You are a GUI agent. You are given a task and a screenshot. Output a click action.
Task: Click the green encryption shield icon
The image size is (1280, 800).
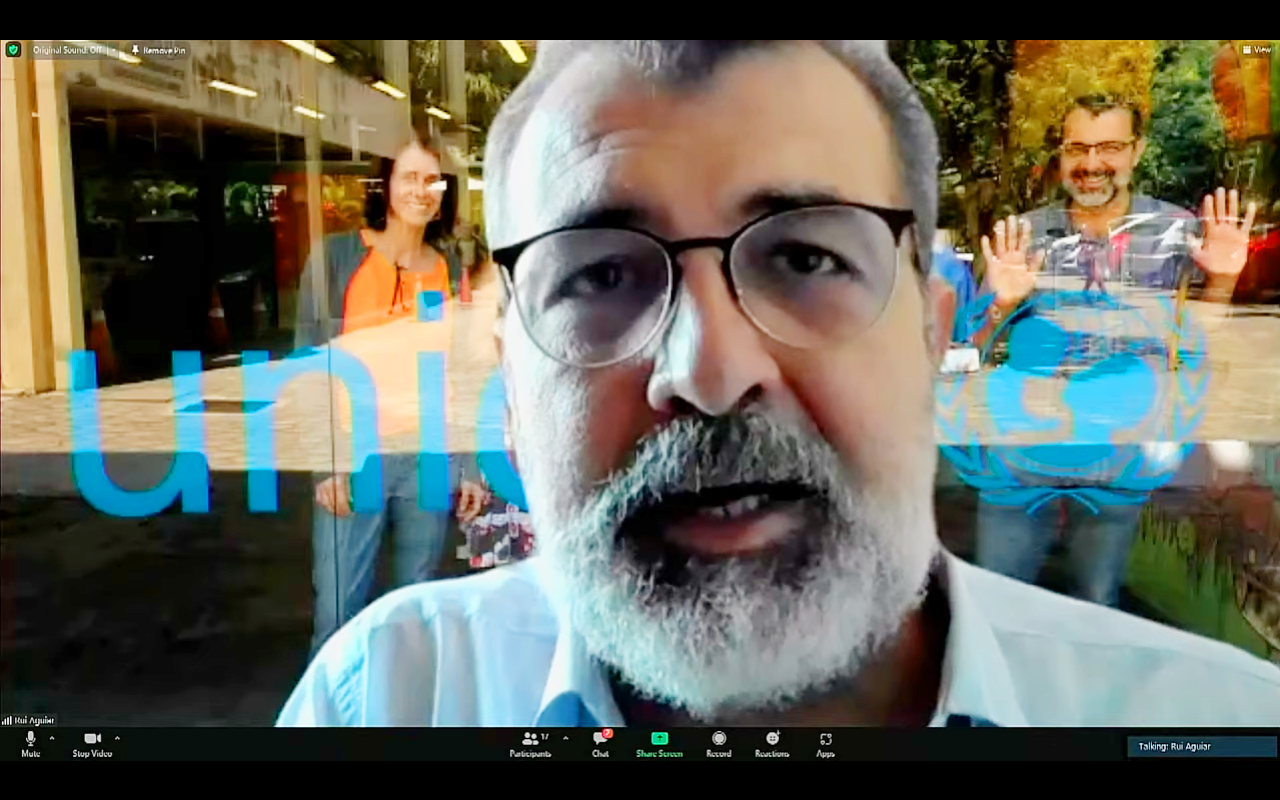coord(13,49)
